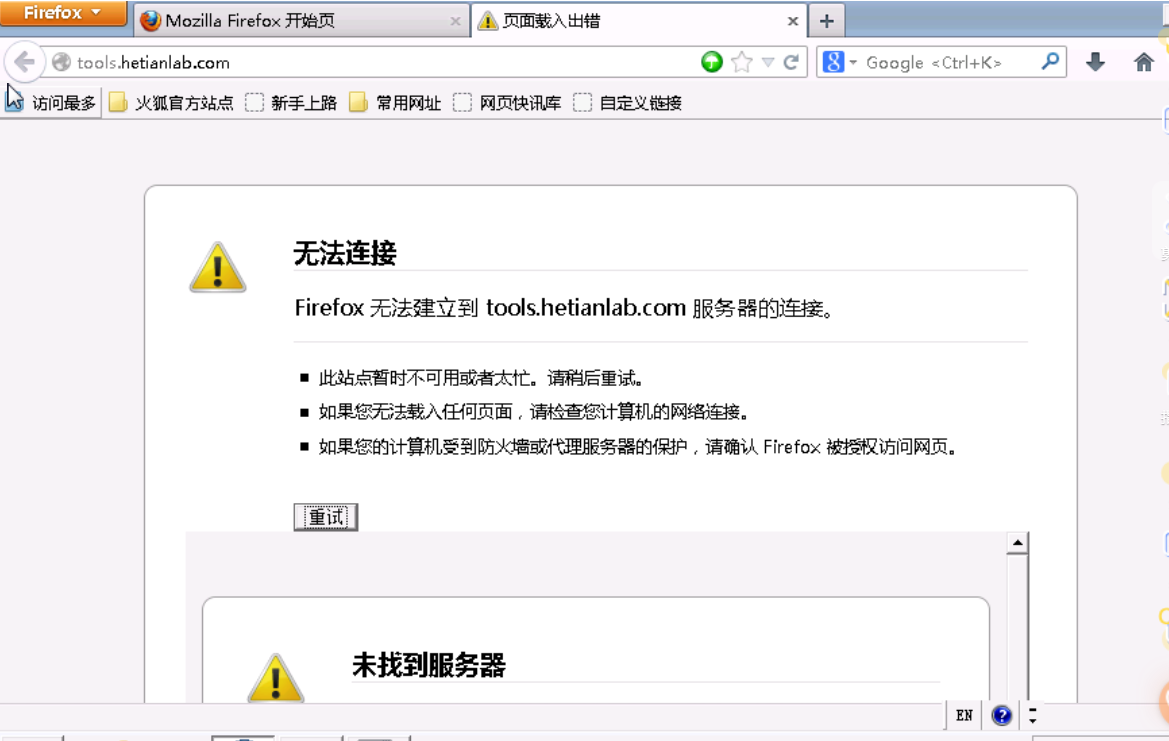Click the blue help question mark icon
Screen dimensions: 1169x741
pos(1002,716)
